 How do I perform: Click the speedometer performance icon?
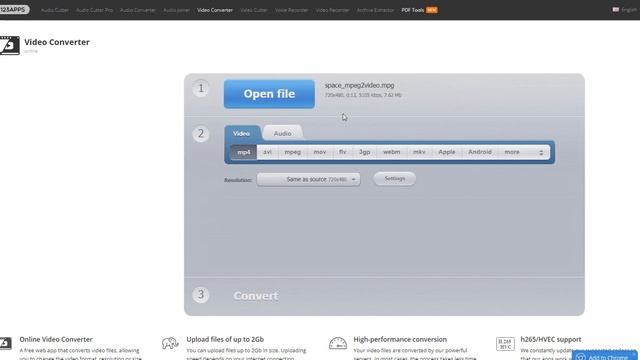(x=338, y=343)
